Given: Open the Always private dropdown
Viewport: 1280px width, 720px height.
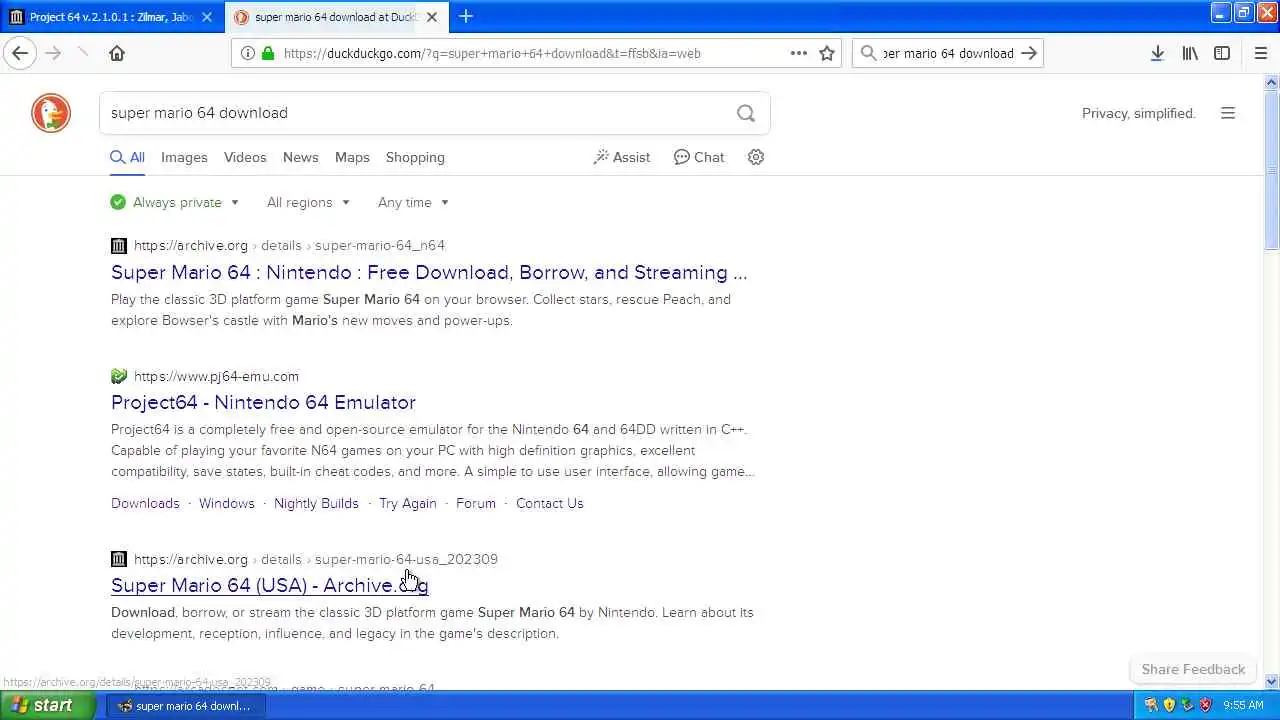Looking at the screenshot, I should (x=176, y=202).
